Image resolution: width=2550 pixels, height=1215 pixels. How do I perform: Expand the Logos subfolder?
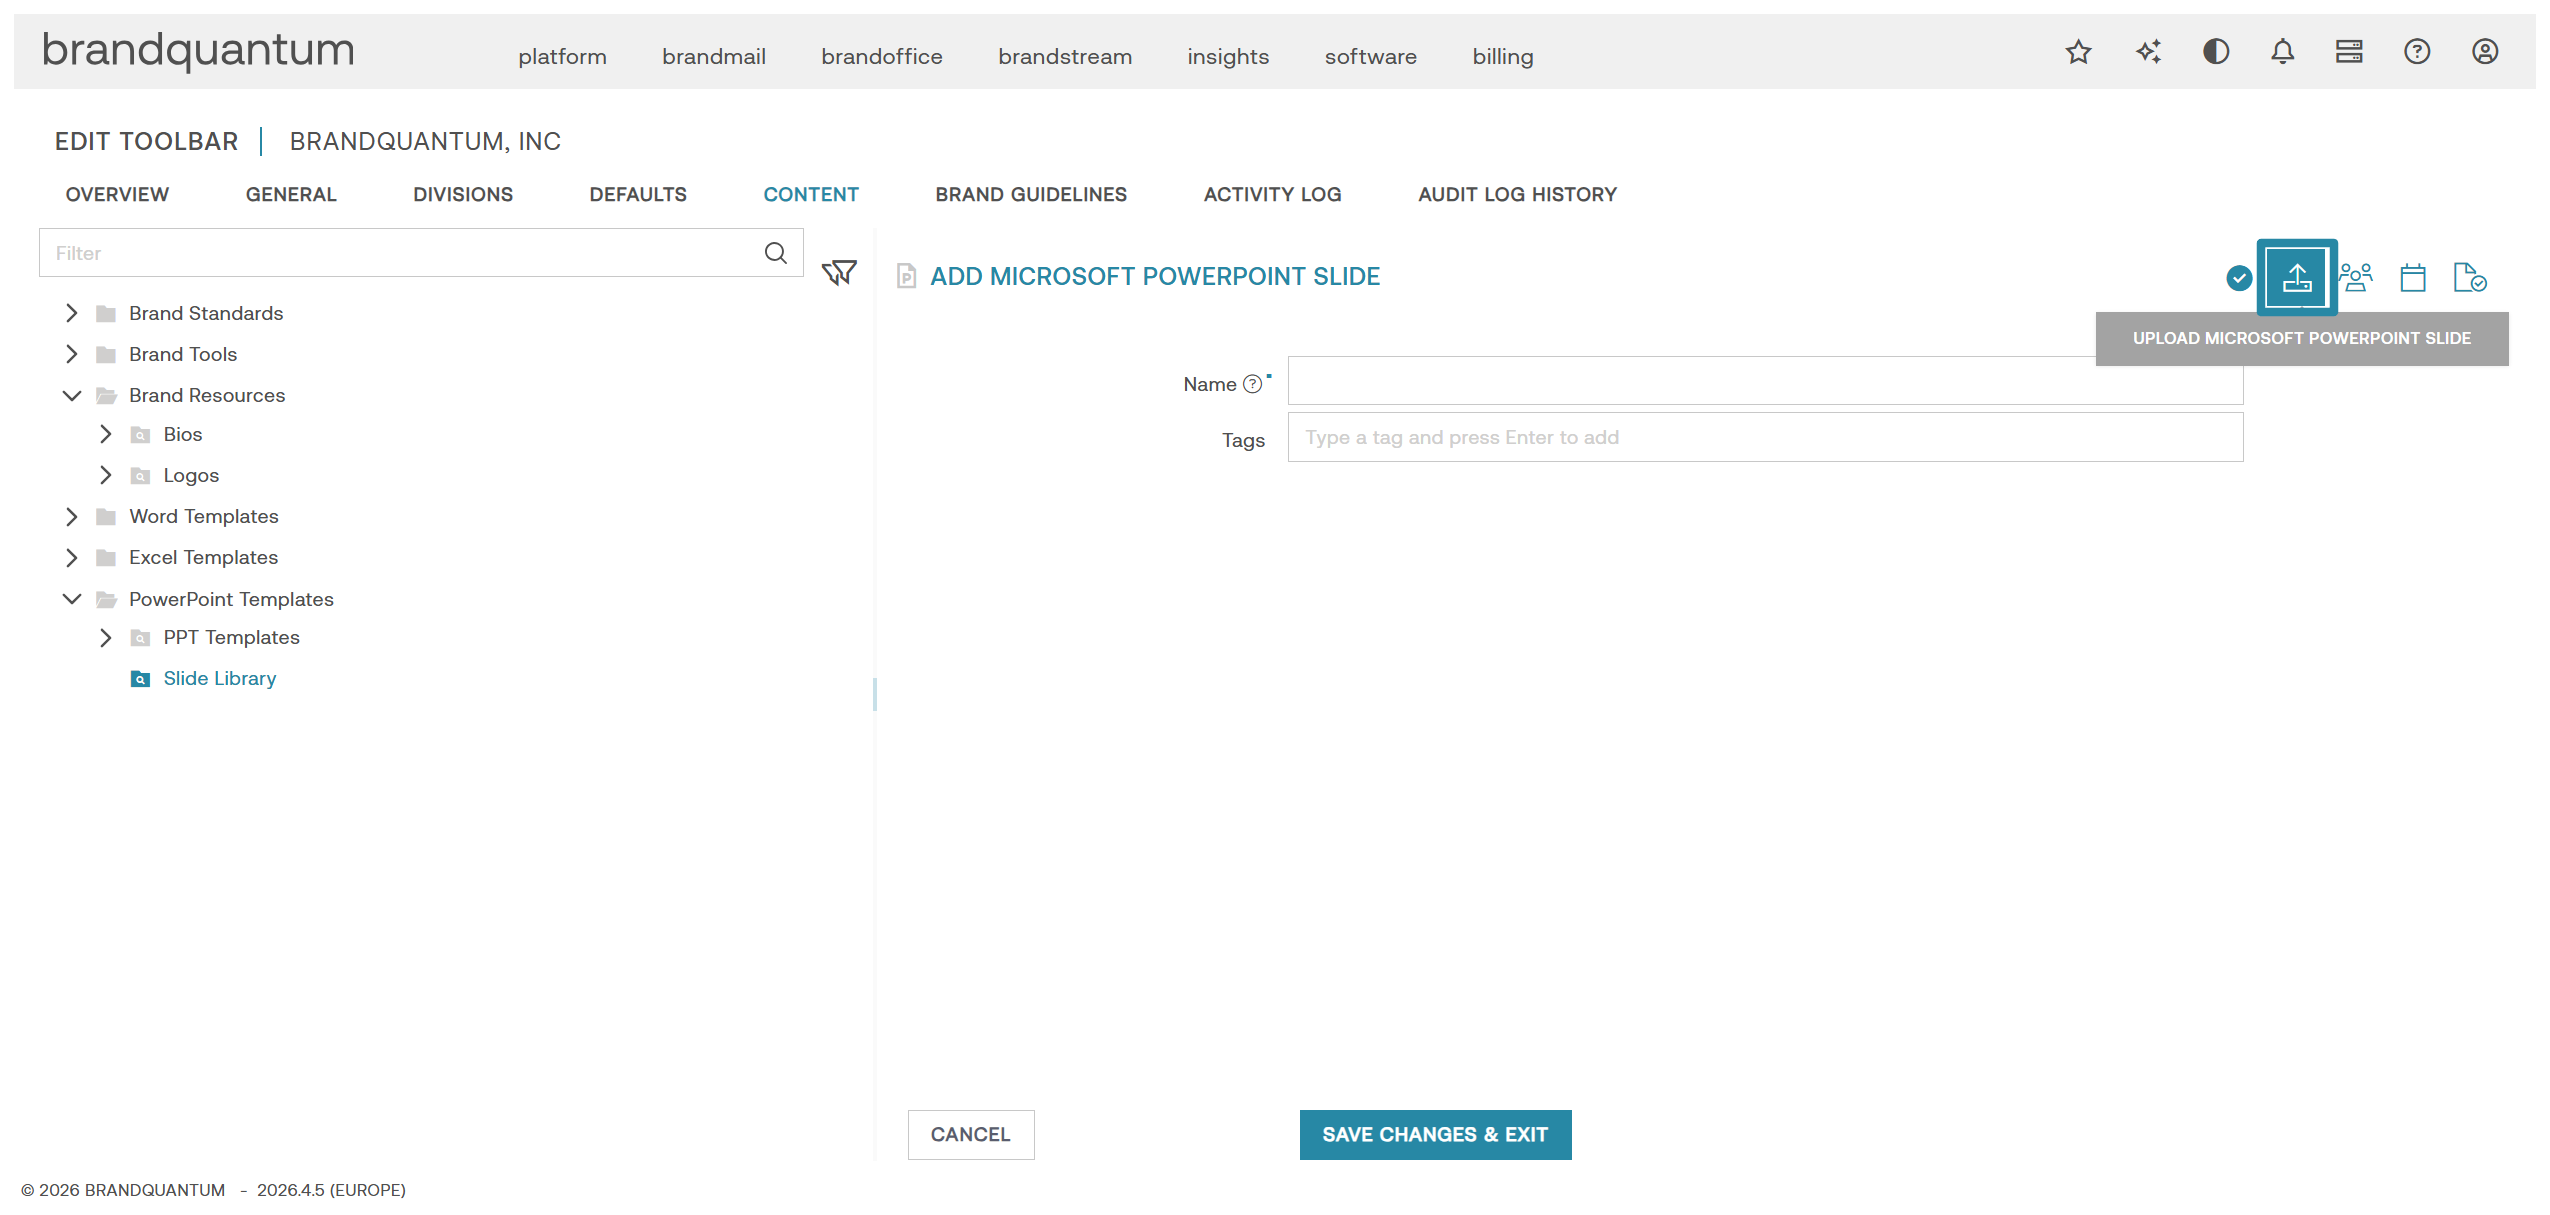tap(105, 475)
